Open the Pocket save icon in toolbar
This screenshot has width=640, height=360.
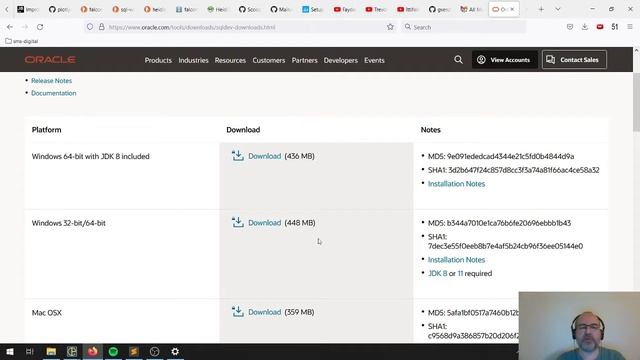pos(570,27)
